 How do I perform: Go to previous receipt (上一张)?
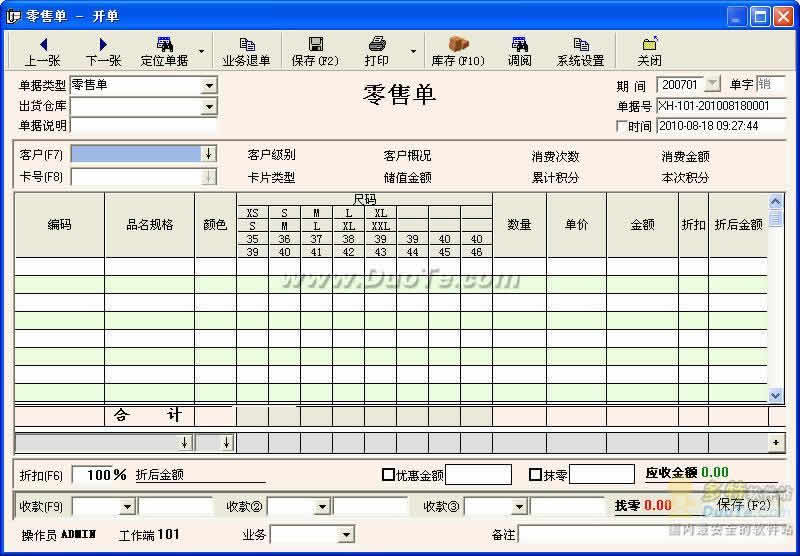coord(43,44)
